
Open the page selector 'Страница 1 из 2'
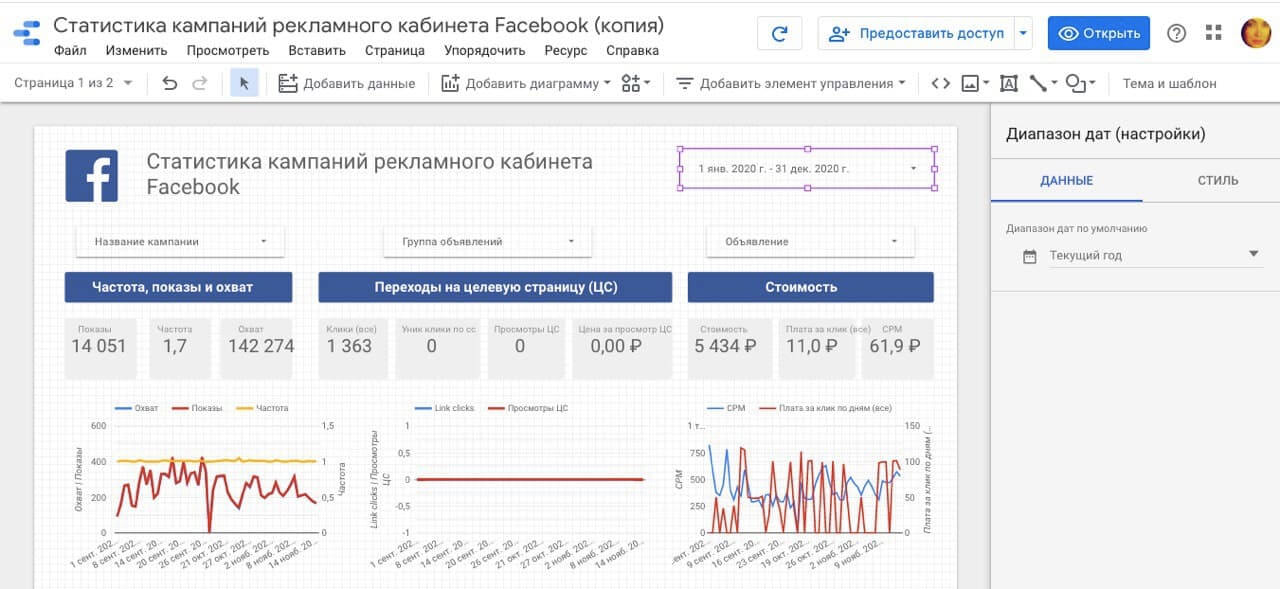tap(73, 83)
